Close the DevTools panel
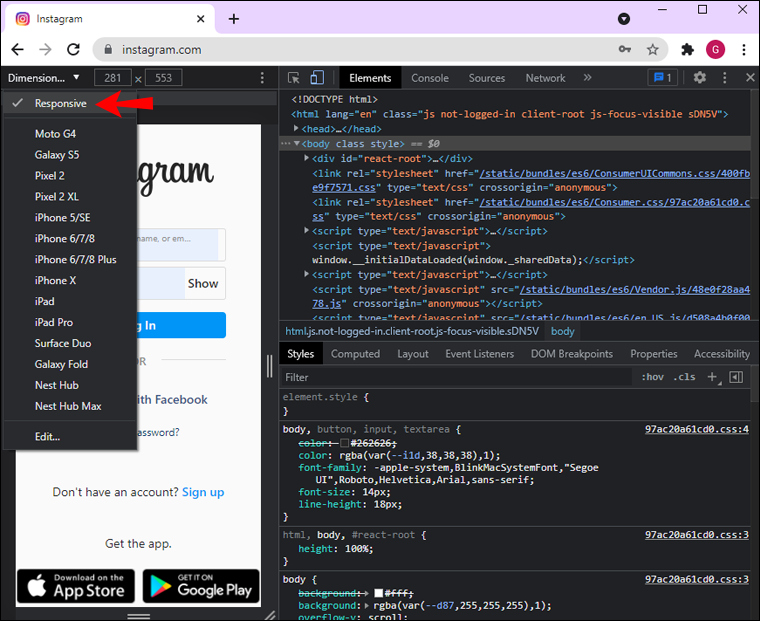The height and width of the screenshot is (621, 760). tap(750, 78)
